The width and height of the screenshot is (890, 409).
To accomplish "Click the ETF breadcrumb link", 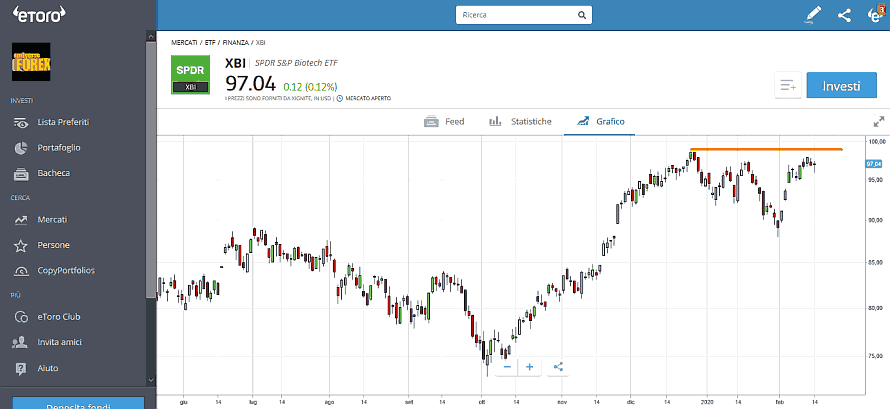I will pos(210,43).
